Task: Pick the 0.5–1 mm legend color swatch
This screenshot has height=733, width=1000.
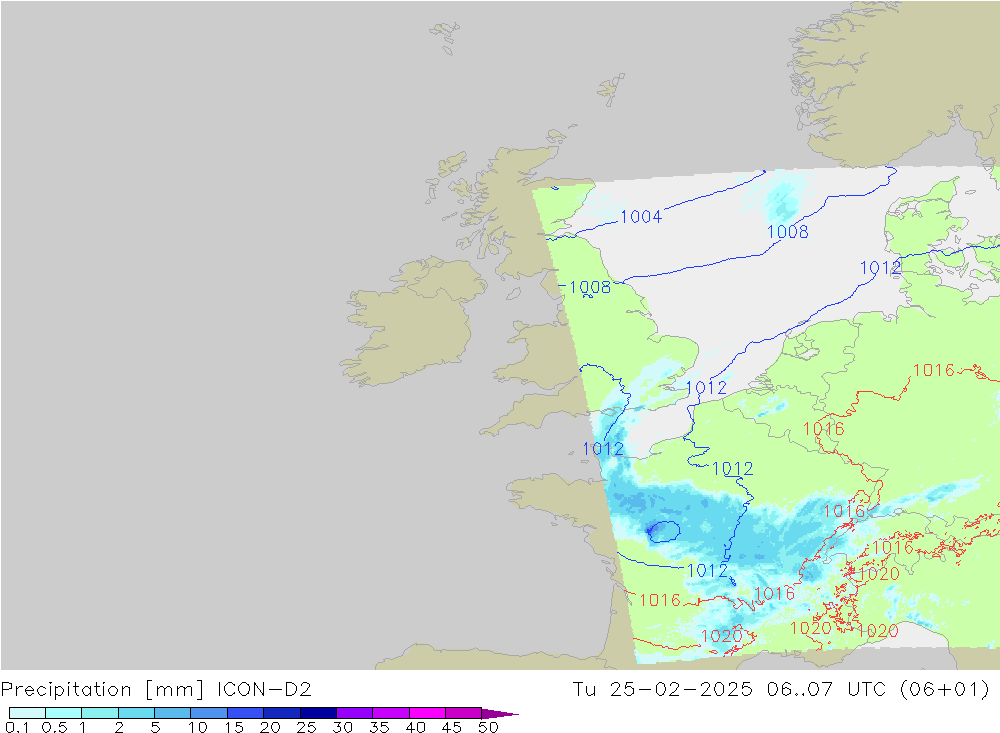Action: click(64, 713)
